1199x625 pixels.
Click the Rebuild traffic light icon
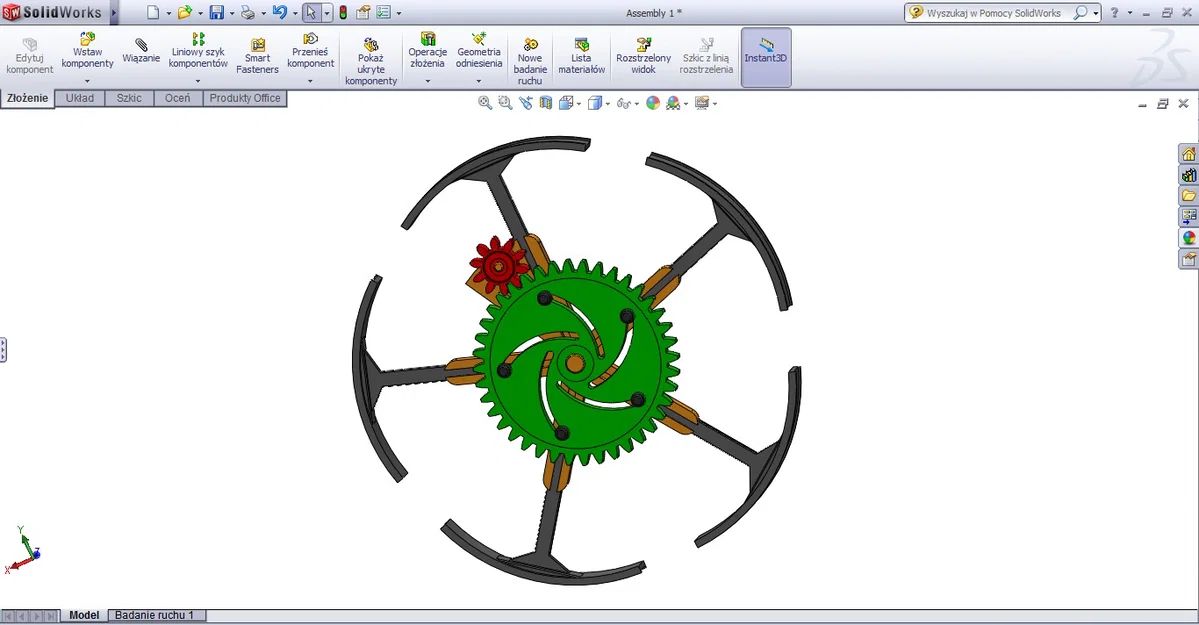point(344,11)
